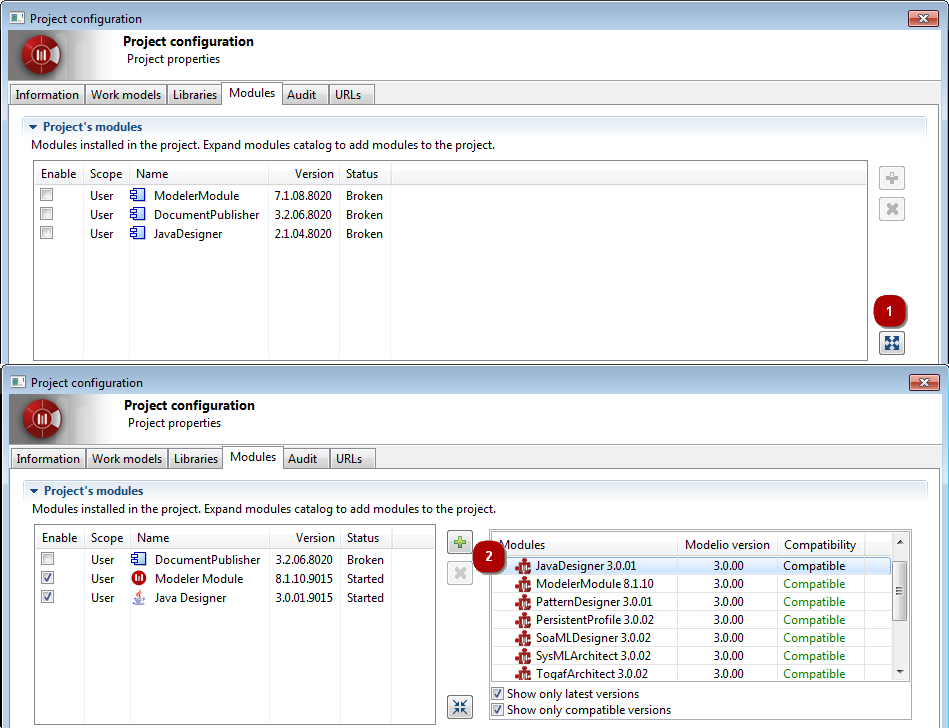
Task: Switch to Audit tab in lower dialog
Action: tap(302, 459)
